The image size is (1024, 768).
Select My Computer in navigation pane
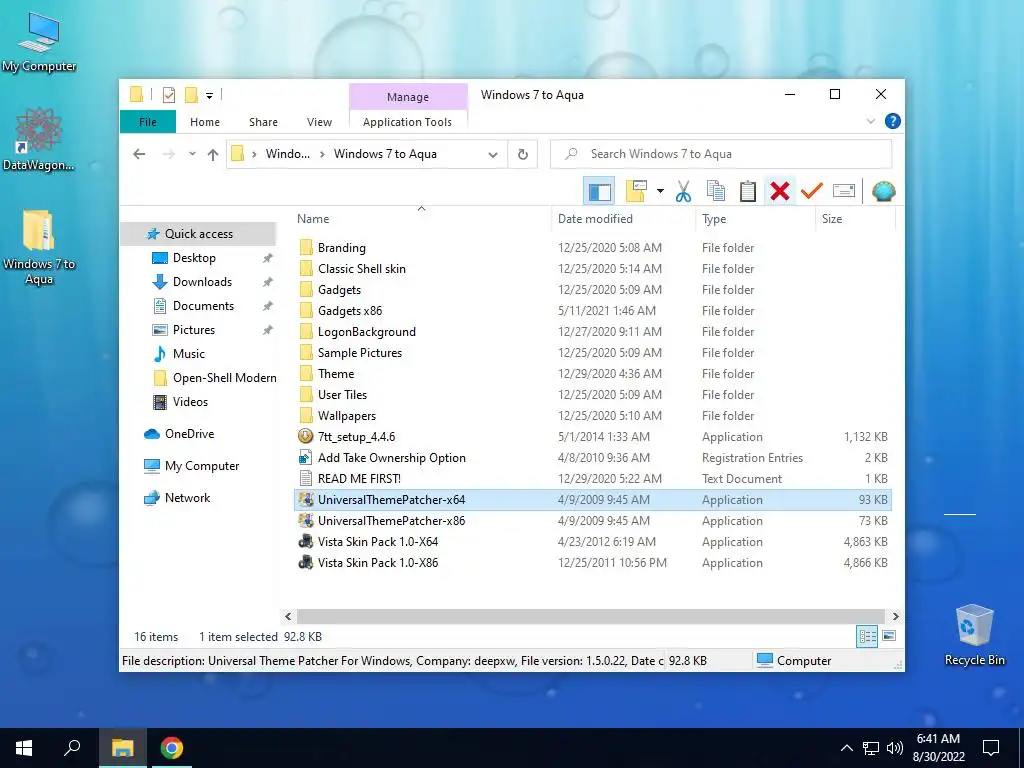pos(201,466)
